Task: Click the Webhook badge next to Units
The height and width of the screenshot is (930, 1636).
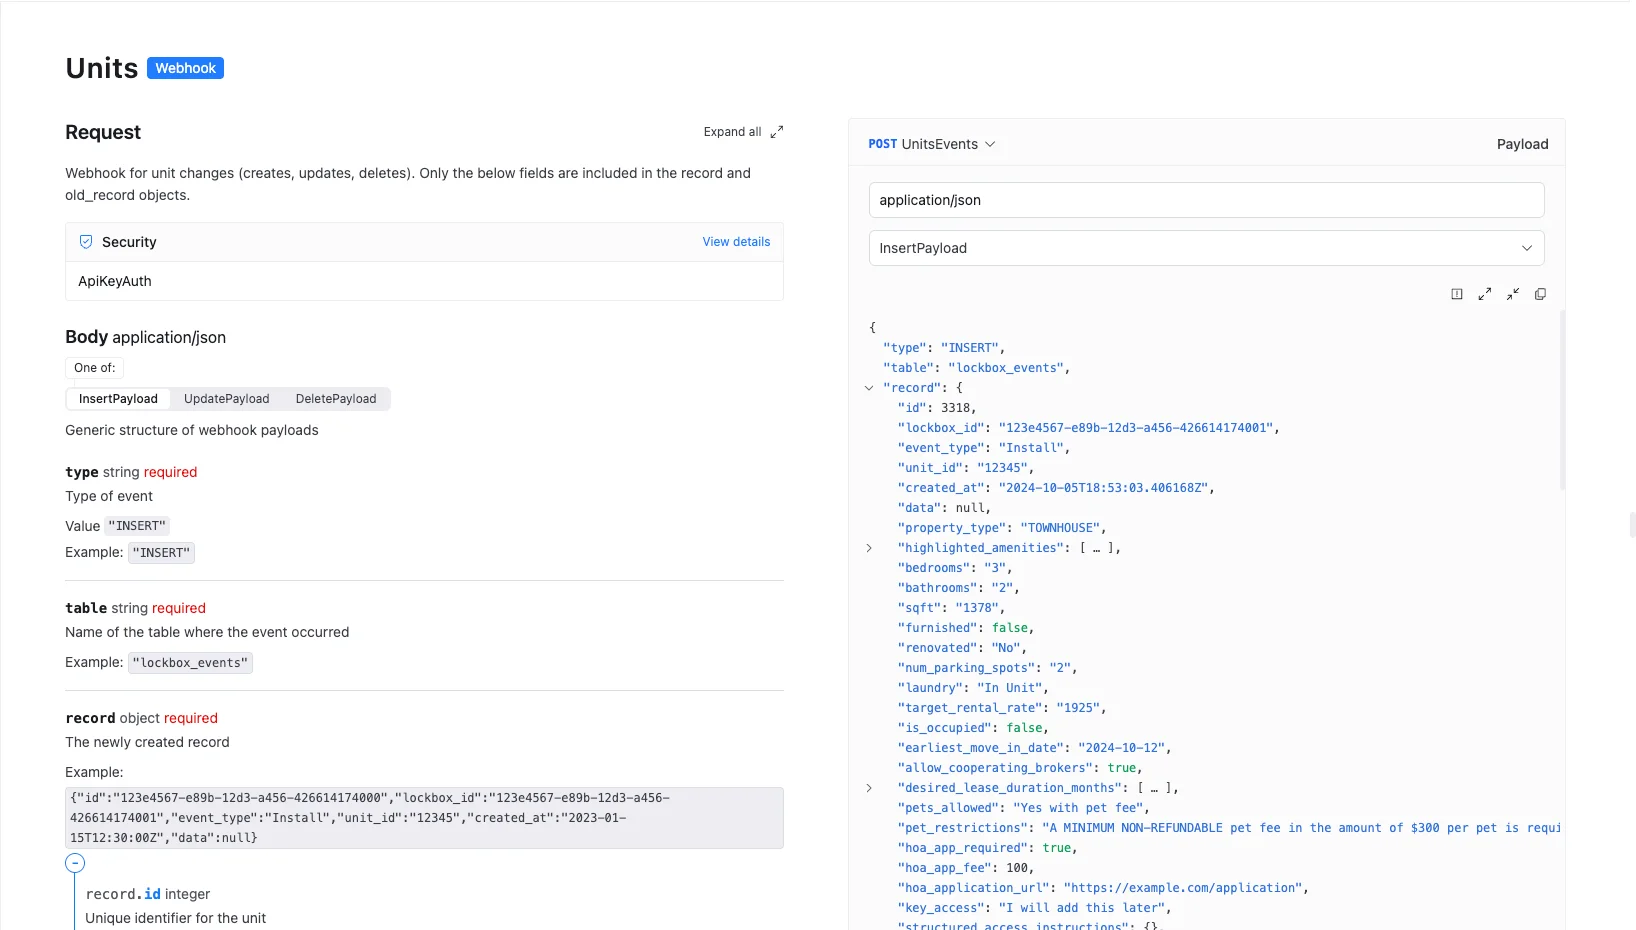Action: tap(185, 68)
